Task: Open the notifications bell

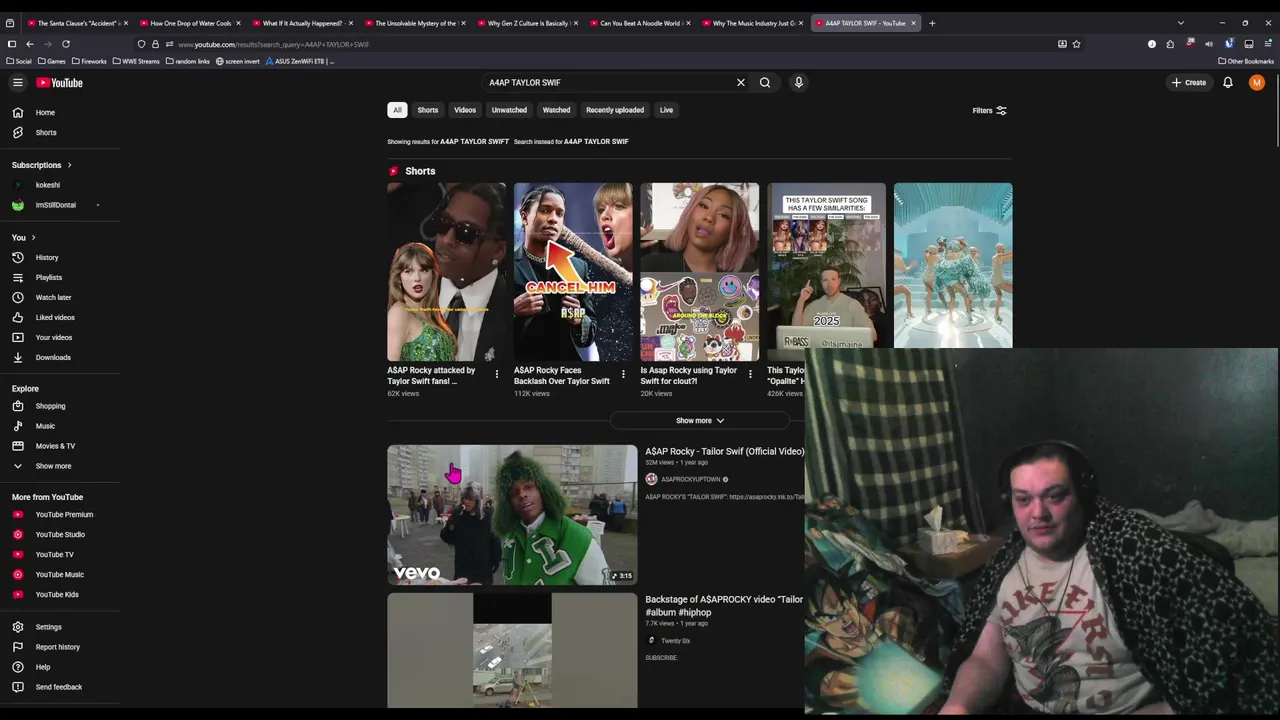Action: [x=1228, y=83]
